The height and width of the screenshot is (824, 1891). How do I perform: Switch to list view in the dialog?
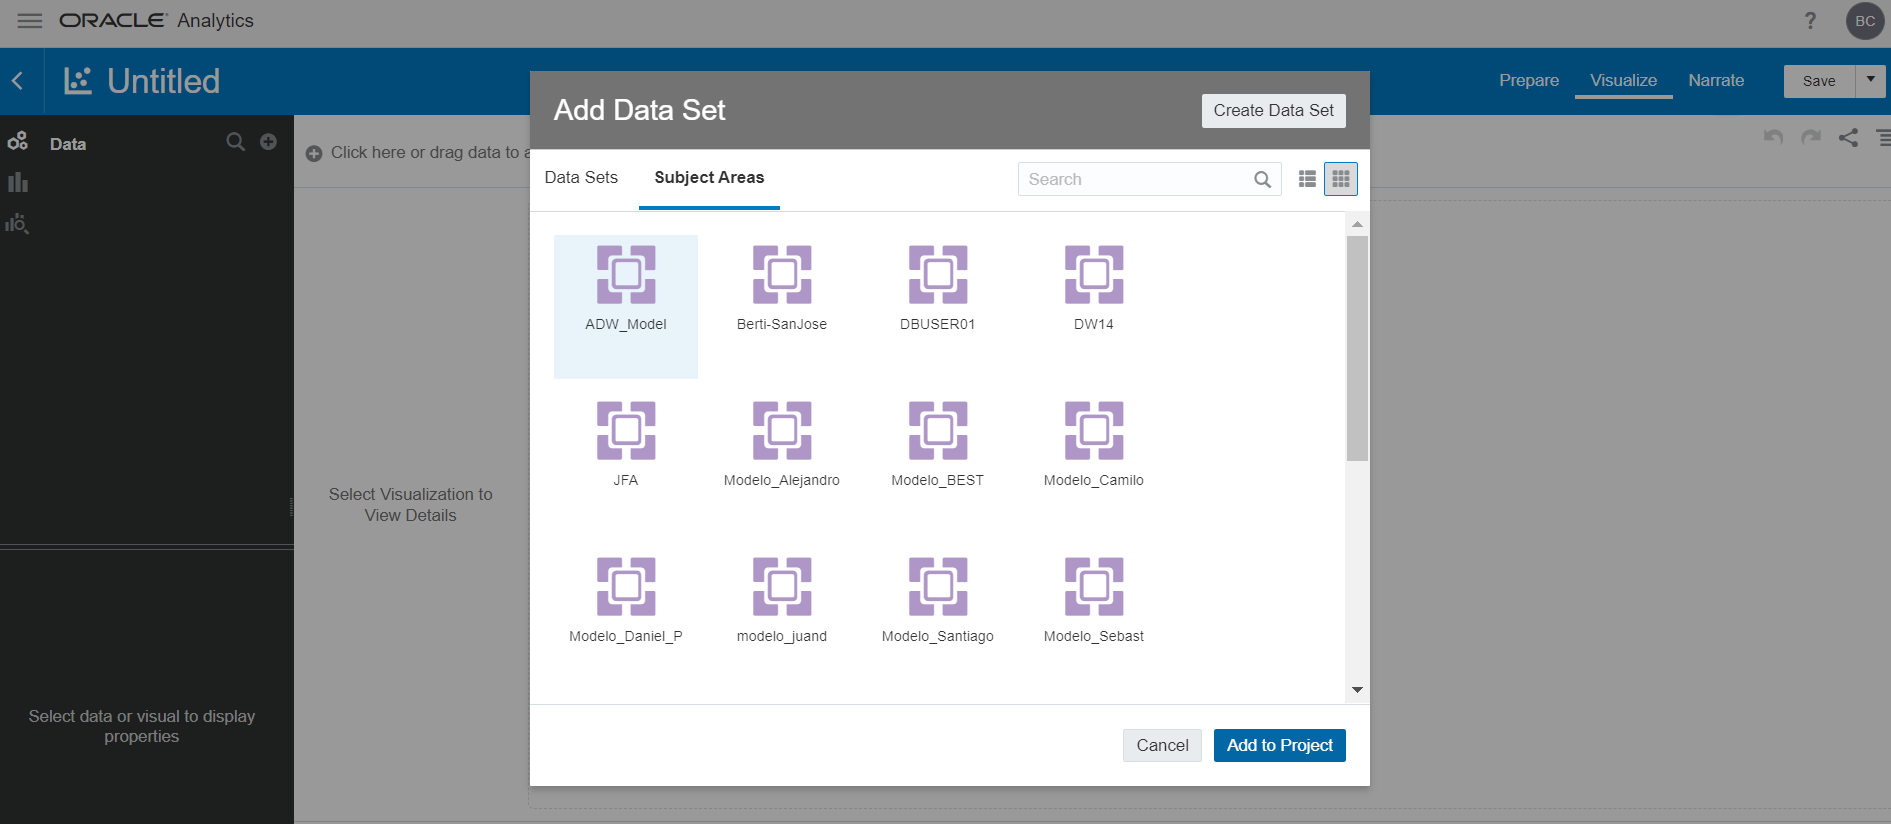(1307, 179)
